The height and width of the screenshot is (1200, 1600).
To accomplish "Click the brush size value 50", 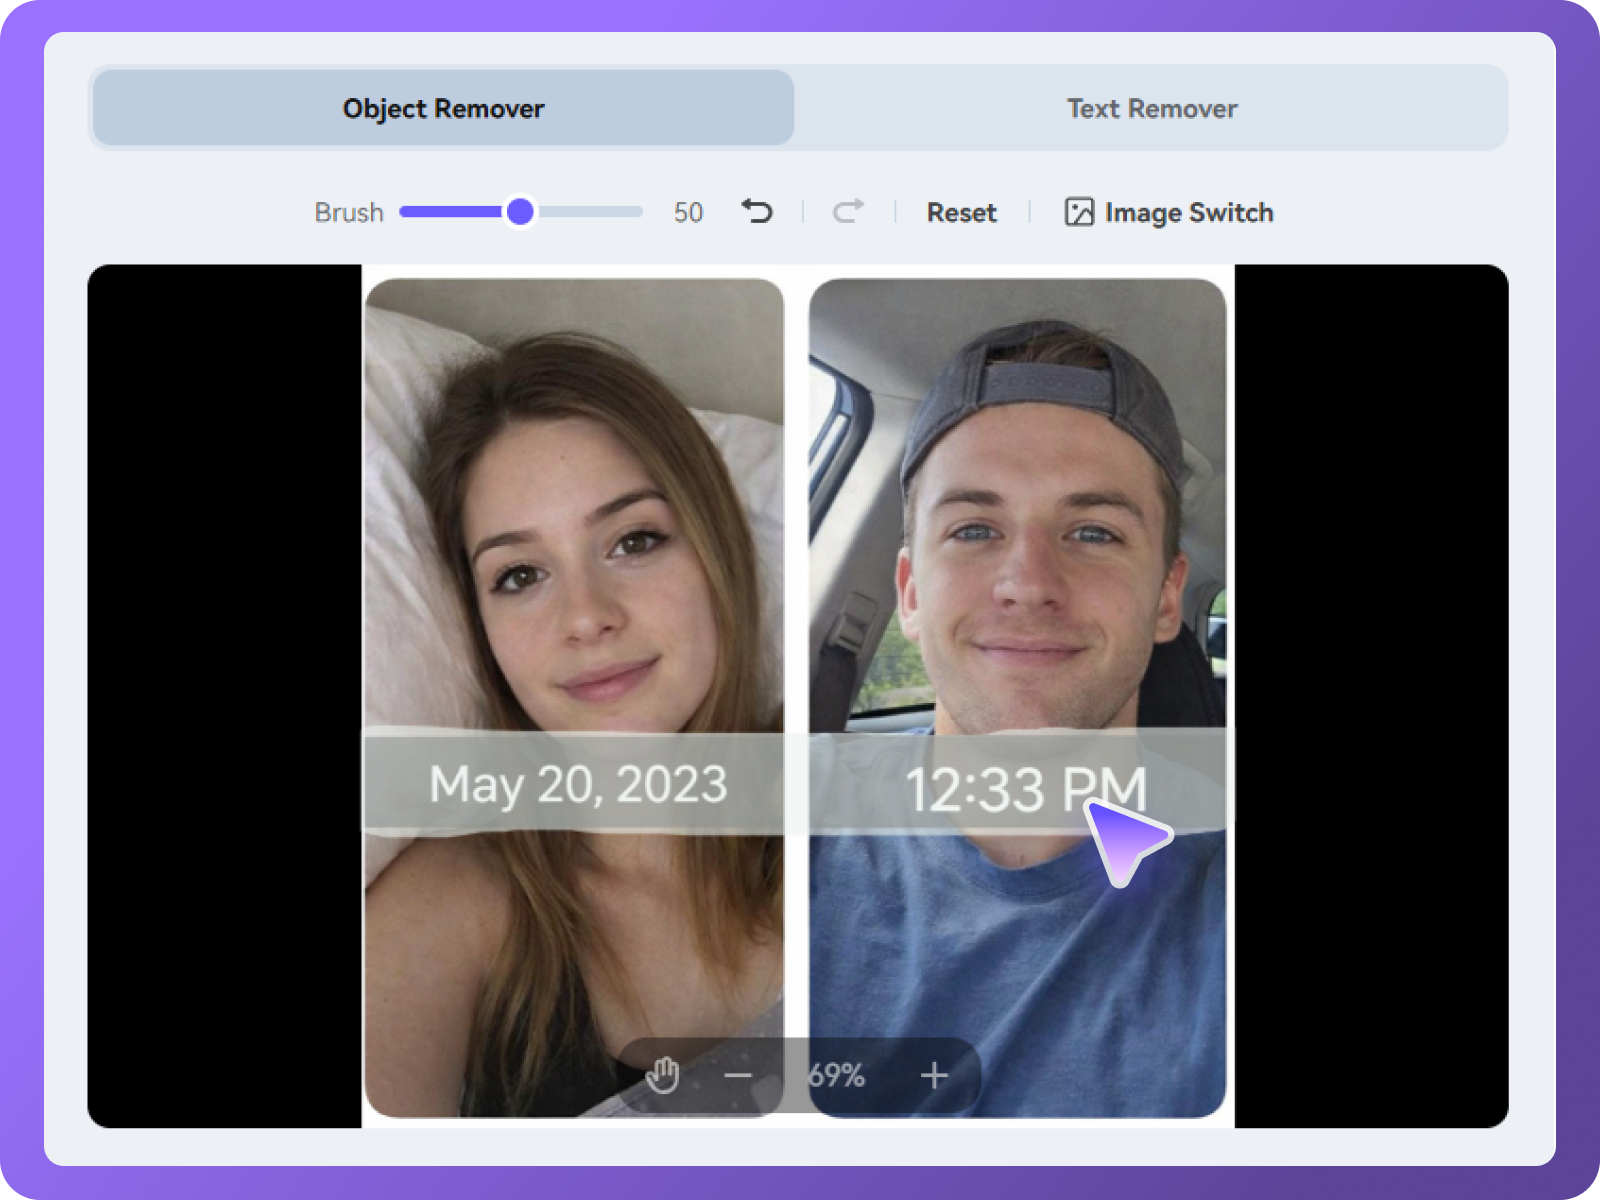I will [x=688, y=212].
